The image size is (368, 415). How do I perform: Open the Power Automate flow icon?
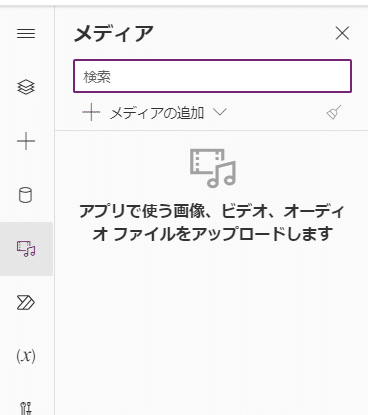tap(26, 303)
